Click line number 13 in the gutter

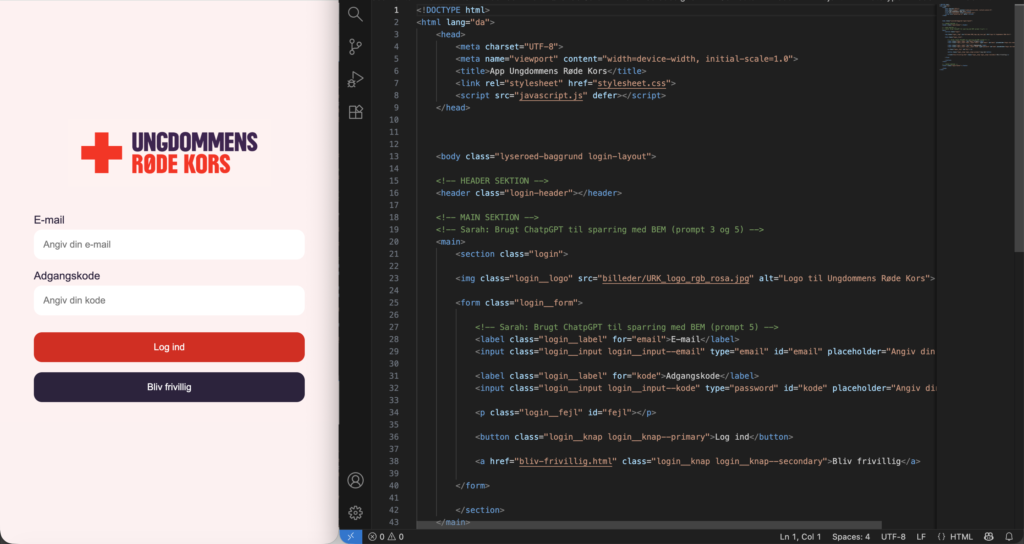click(x=394, y=156)
